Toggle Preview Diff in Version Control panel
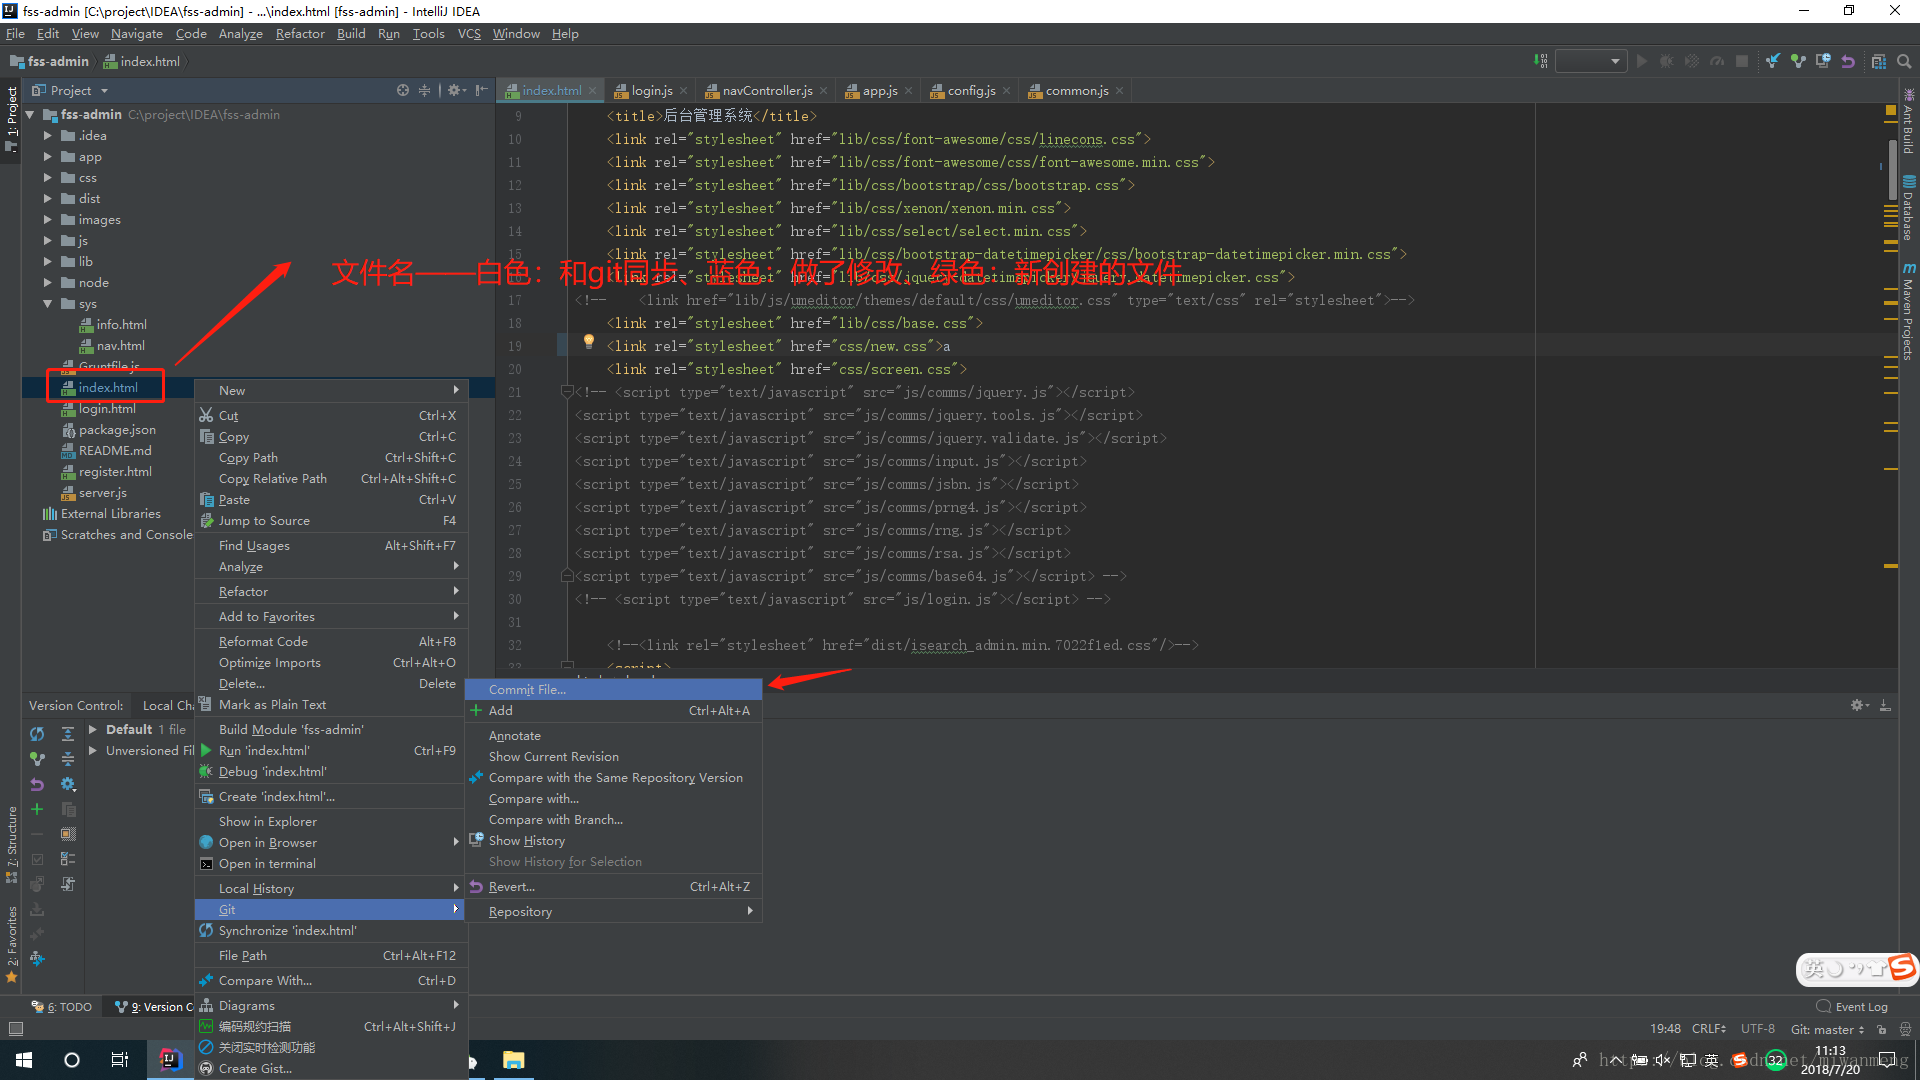The width and height of the screenshot is (1920, 1080). tap(68, 834)
